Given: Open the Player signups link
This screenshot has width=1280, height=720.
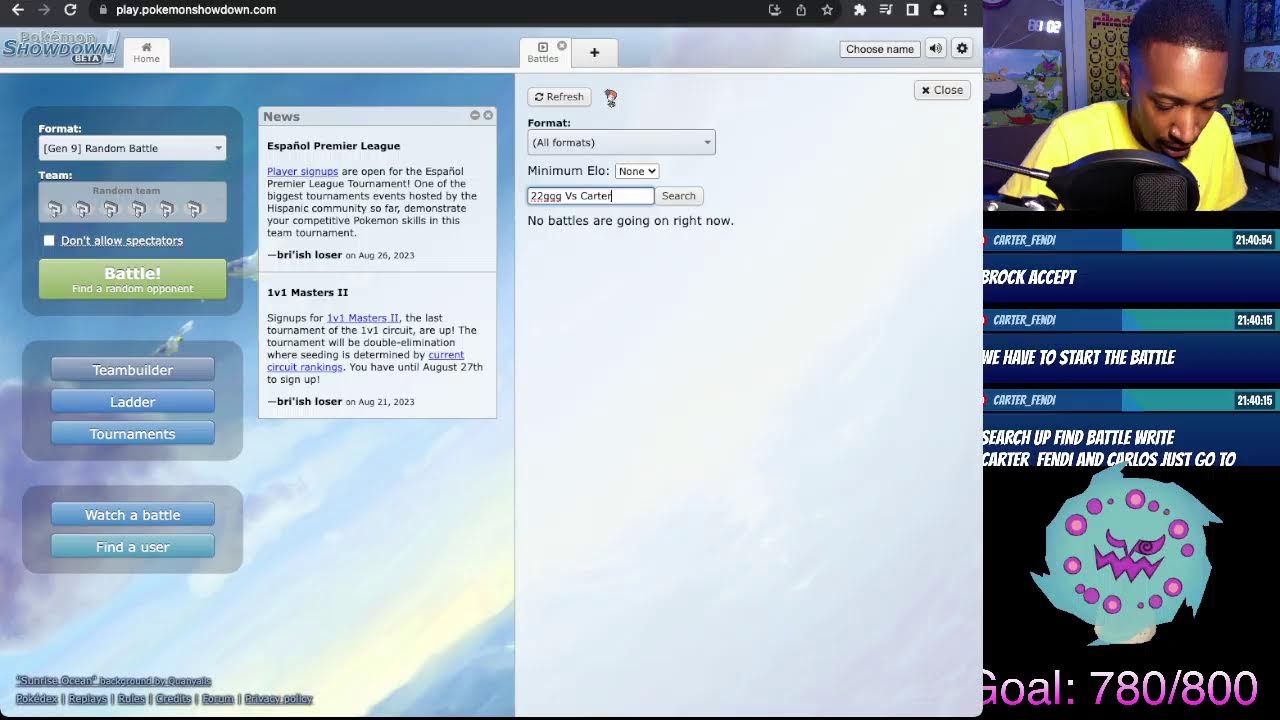Looking at the screenshot, I should (x=302, y=171).
